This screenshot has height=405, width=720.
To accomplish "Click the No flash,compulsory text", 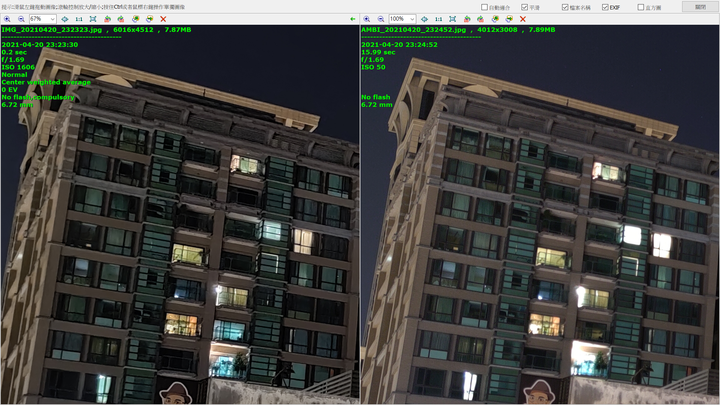I will coord(38,97).
